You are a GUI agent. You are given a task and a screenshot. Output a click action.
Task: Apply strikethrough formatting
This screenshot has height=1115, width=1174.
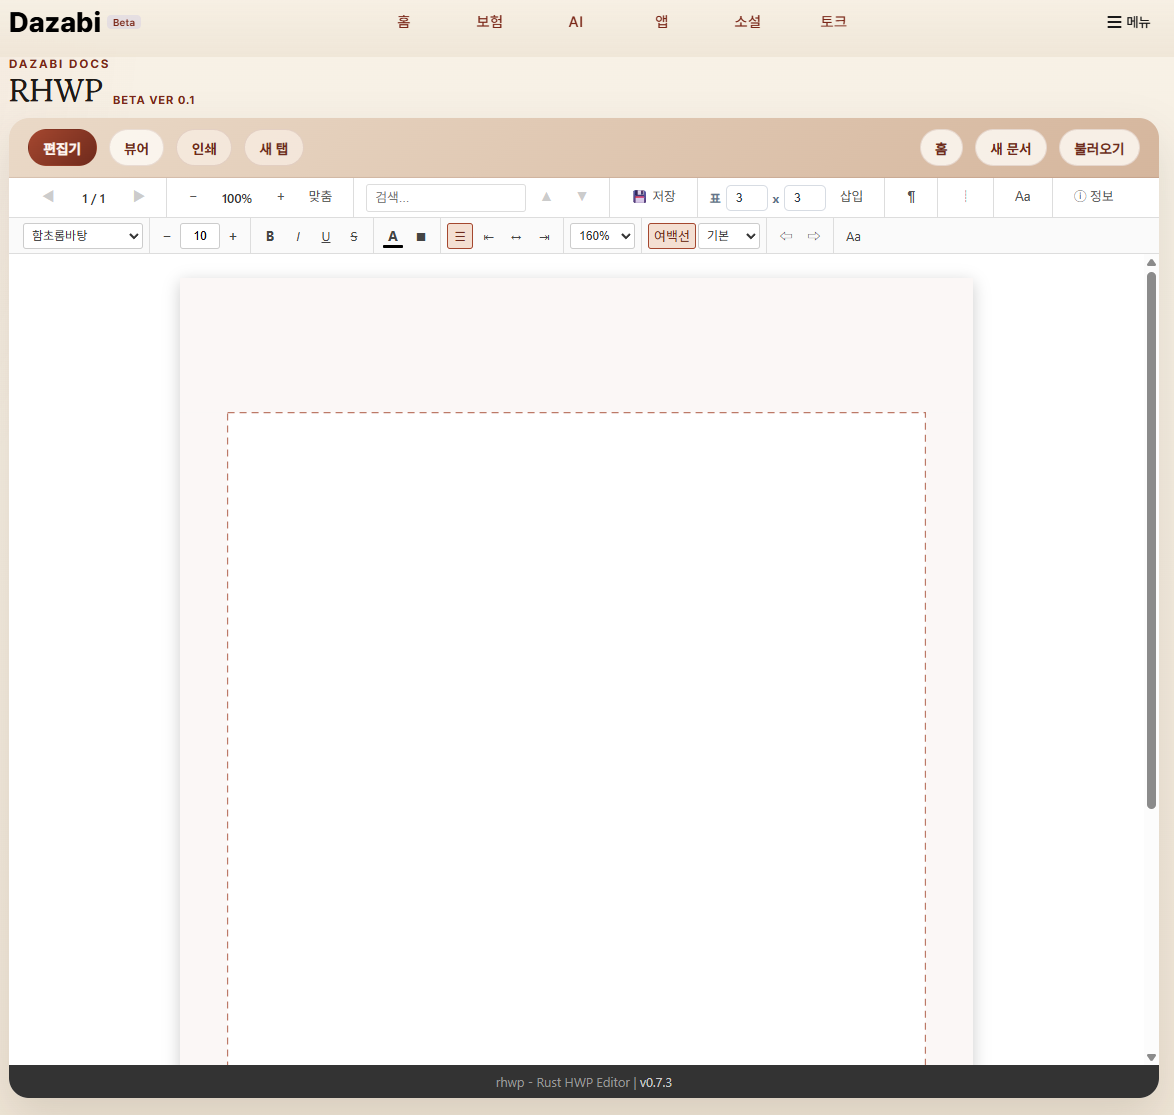tap(354, 237)
